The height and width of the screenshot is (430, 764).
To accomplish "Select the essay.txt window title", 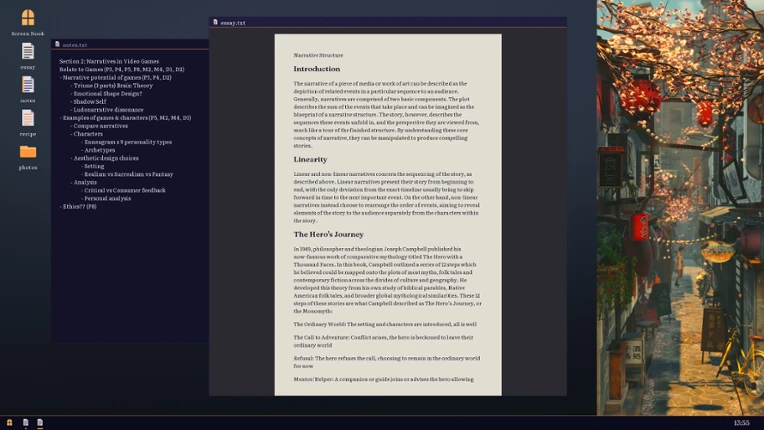I will 233,23.
